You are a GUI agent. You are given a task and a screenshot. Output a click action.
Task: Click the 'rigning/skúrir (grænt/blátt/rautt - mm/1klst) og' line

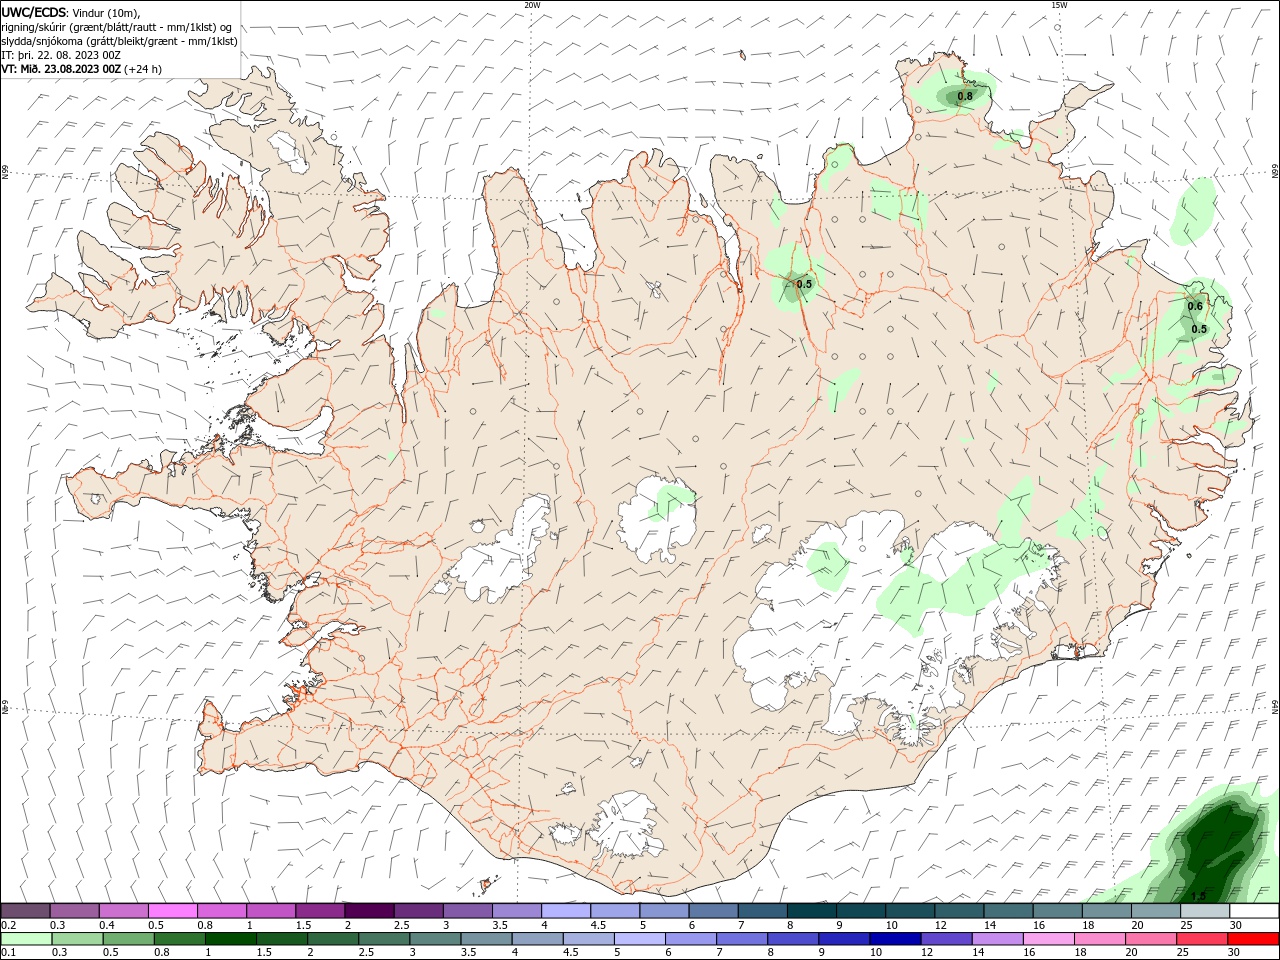117,27
